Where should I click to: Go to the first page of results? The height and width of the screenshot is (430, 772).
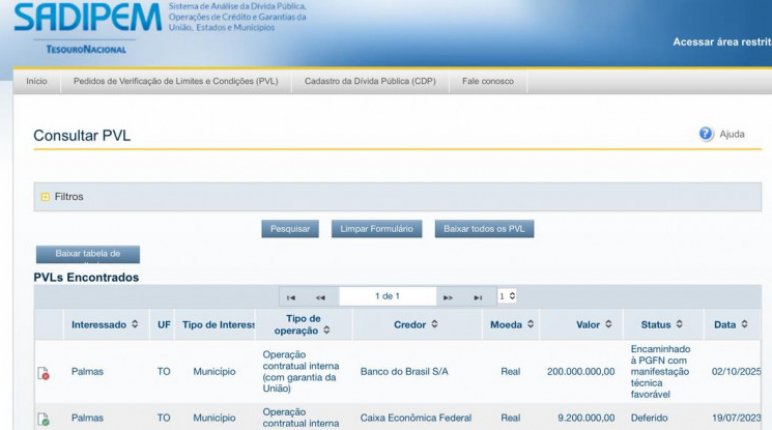291,297
